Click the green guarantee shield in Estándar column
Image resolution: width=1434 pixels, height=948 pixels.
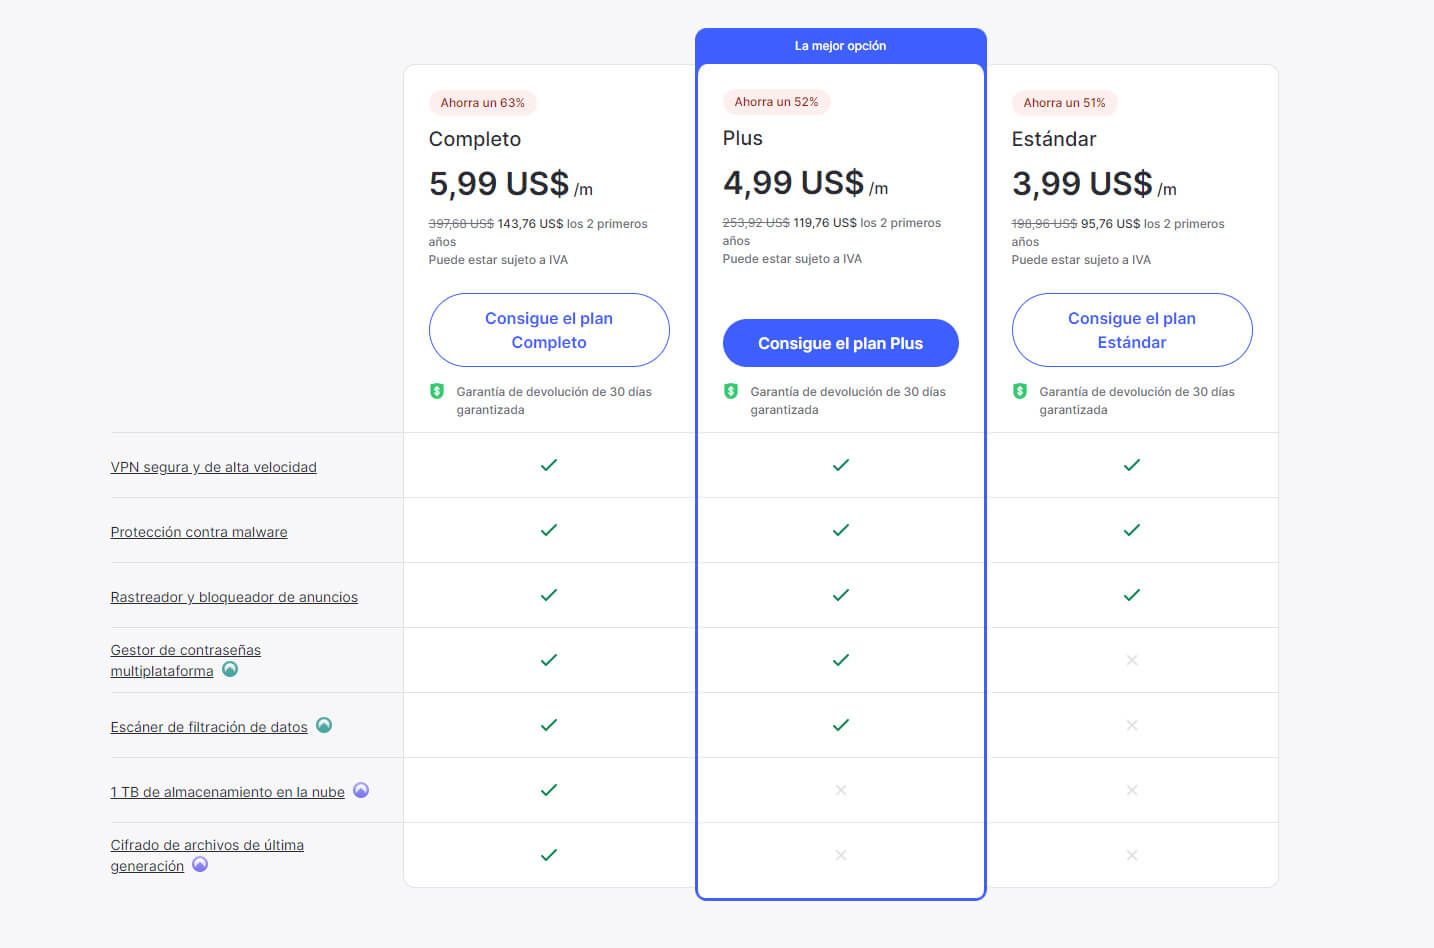(x=1020, y=391)
